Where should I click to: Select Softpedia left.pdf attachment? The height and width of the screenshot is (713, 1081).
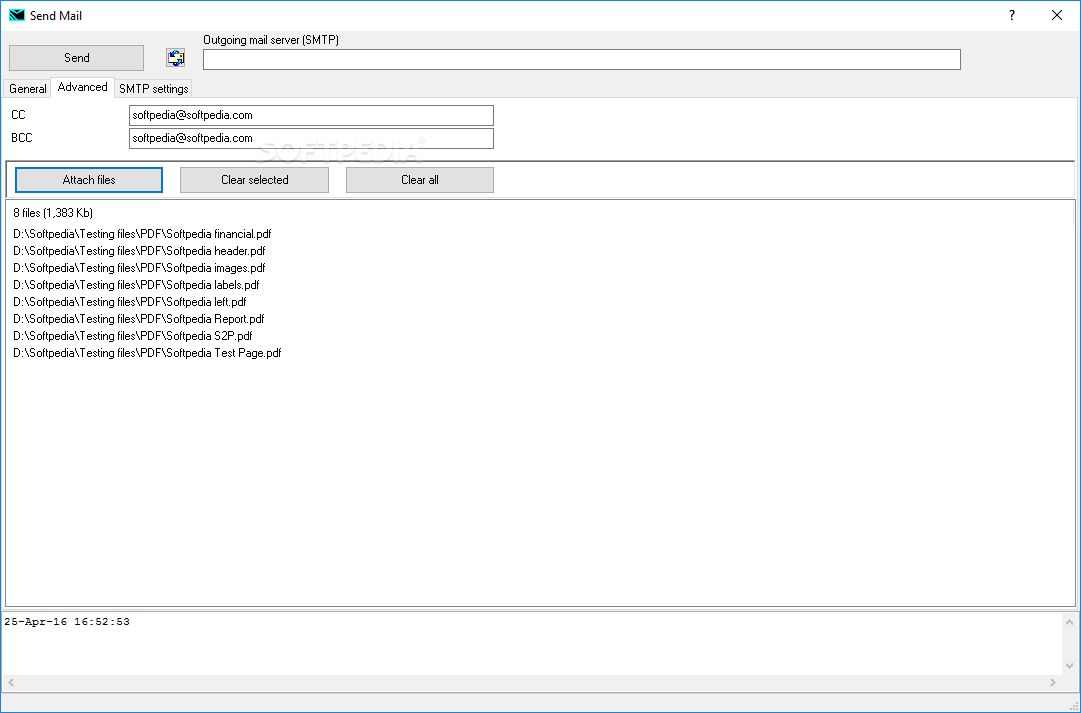tap(130, 302)
